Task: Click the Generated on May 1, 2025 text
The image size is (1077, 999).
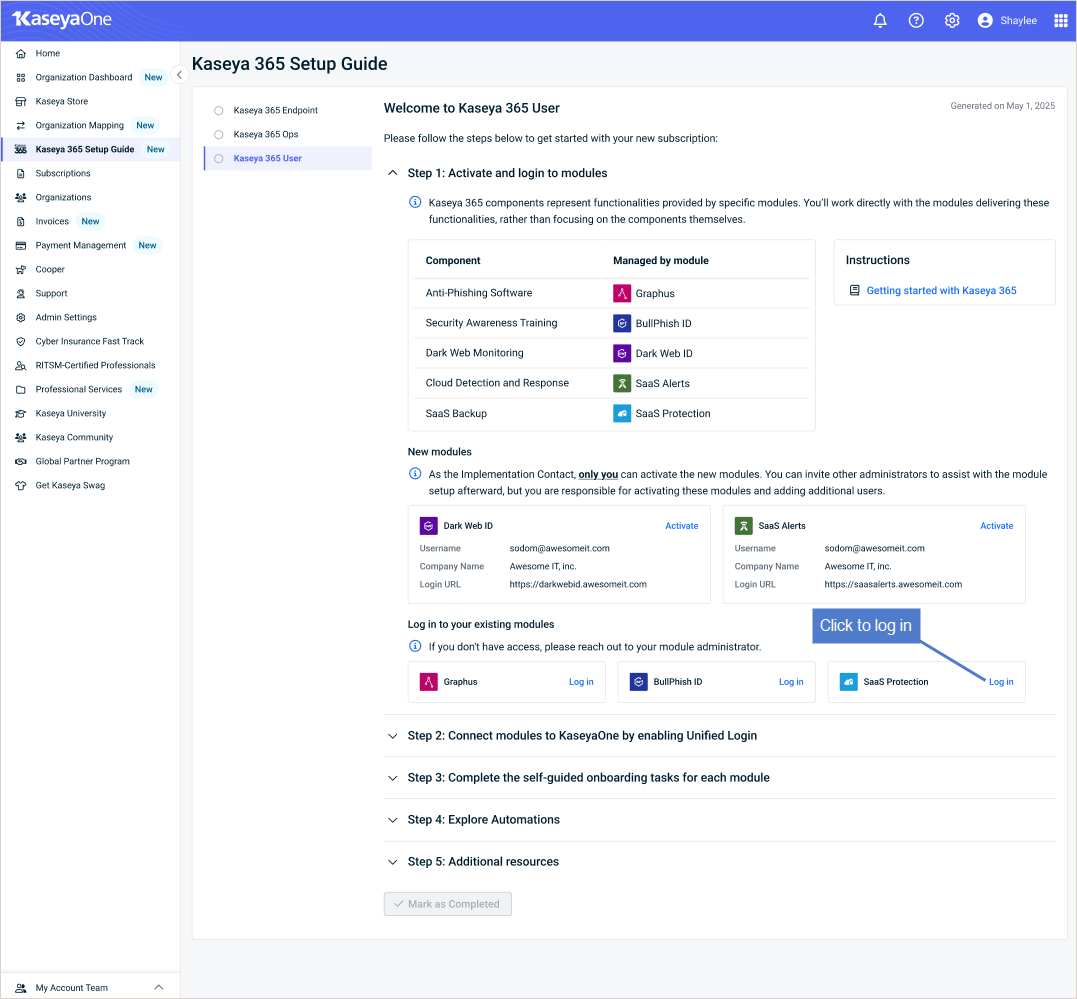Action: (1002, 106)
